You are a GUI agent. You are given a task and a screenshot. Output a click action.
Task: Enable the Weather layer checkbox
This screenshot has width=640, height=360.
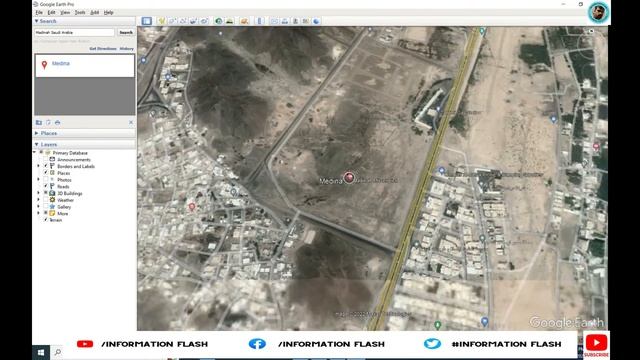(46, 200)
